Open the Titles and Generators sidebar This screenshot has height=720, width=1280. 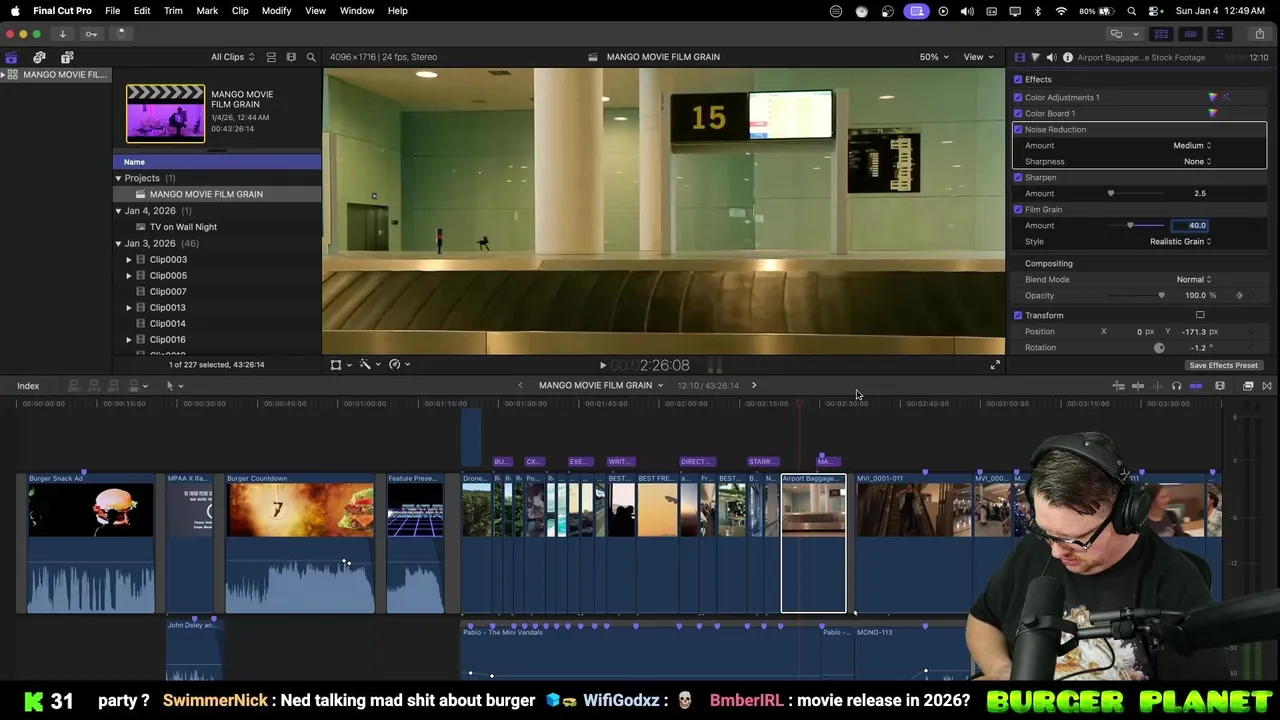pos(68,57)
